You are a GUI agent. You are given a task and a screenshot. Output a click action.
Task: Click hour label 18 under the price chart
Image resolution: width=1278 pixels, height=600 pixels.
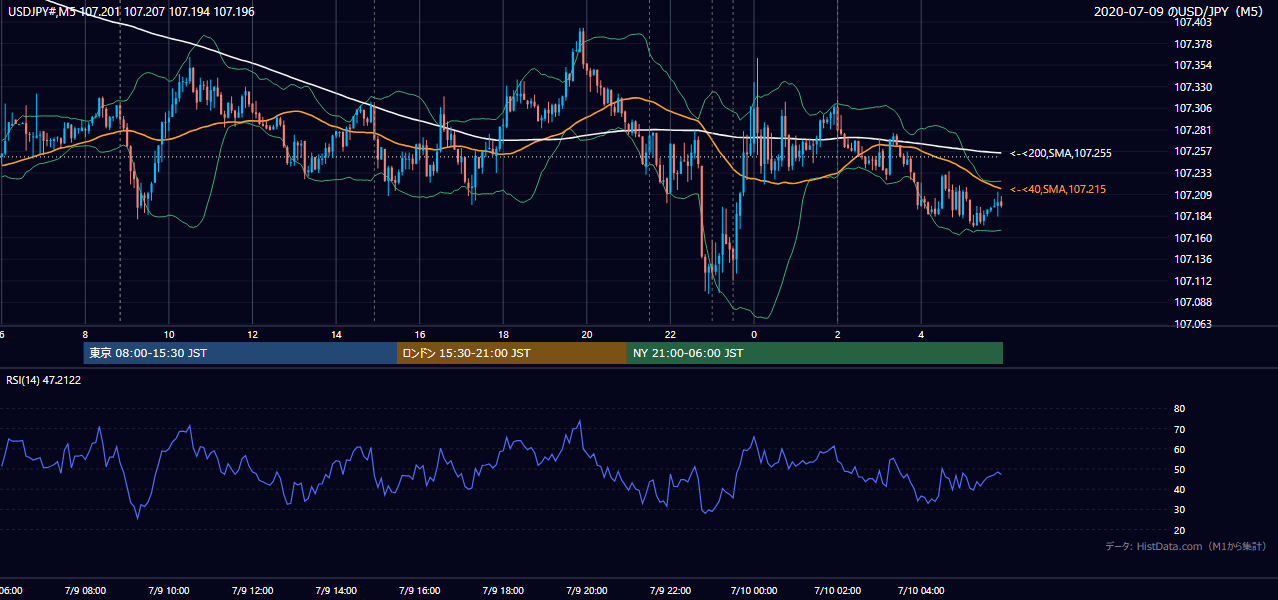pyautogui.click(x=504, y=334)
